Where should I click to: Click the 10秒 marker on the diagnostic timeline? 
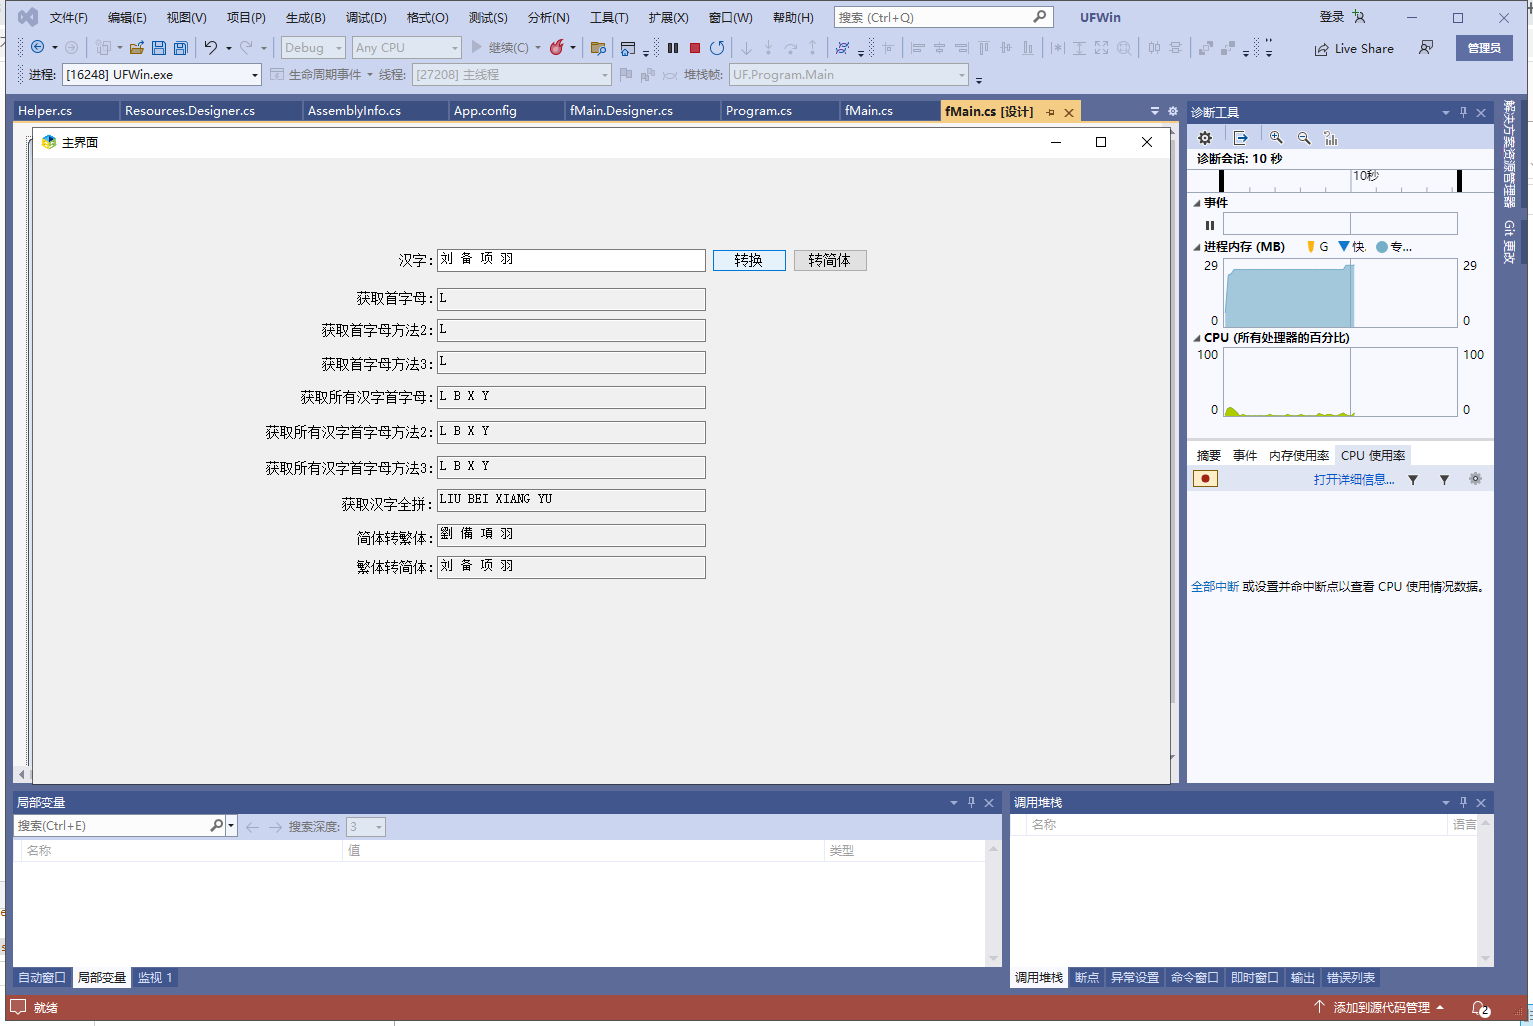point(1365,176)
